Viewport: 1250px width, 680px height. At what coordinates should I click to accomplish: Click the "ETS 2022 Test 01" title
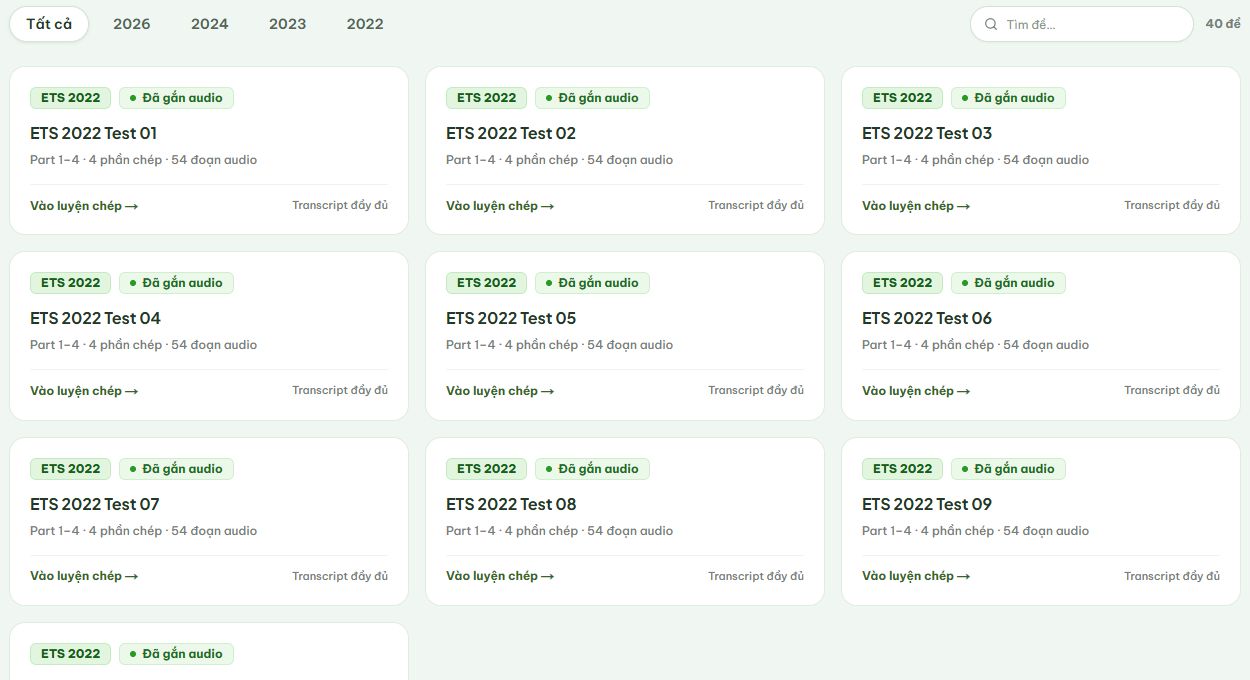click(x=94, y=133)
